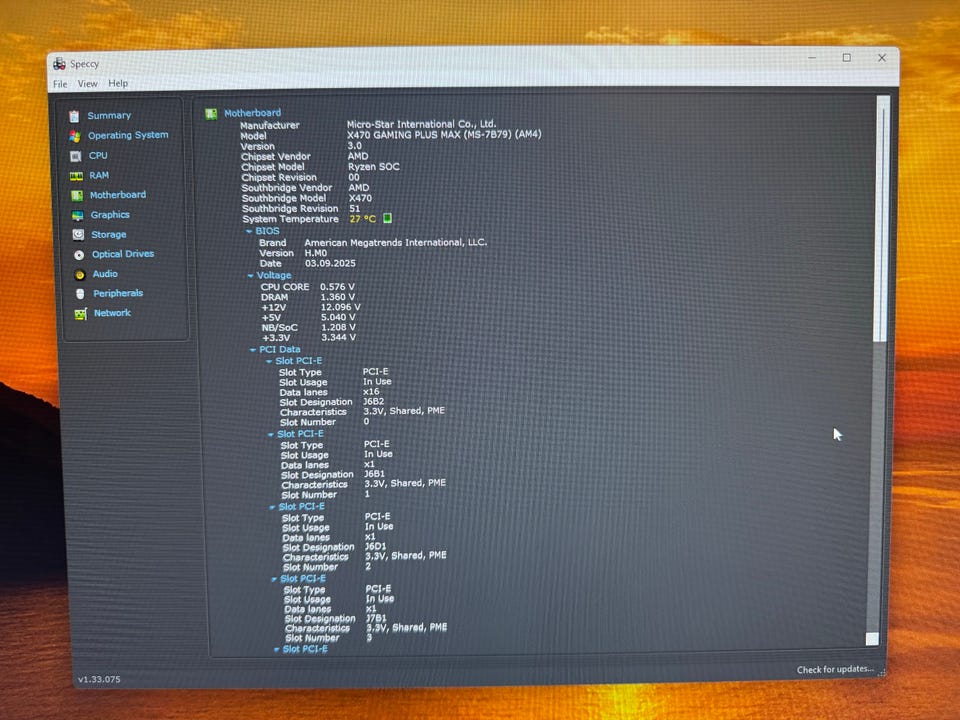Collapse Slot PCI-E with designation J6B1

click(x=270, y=435)
